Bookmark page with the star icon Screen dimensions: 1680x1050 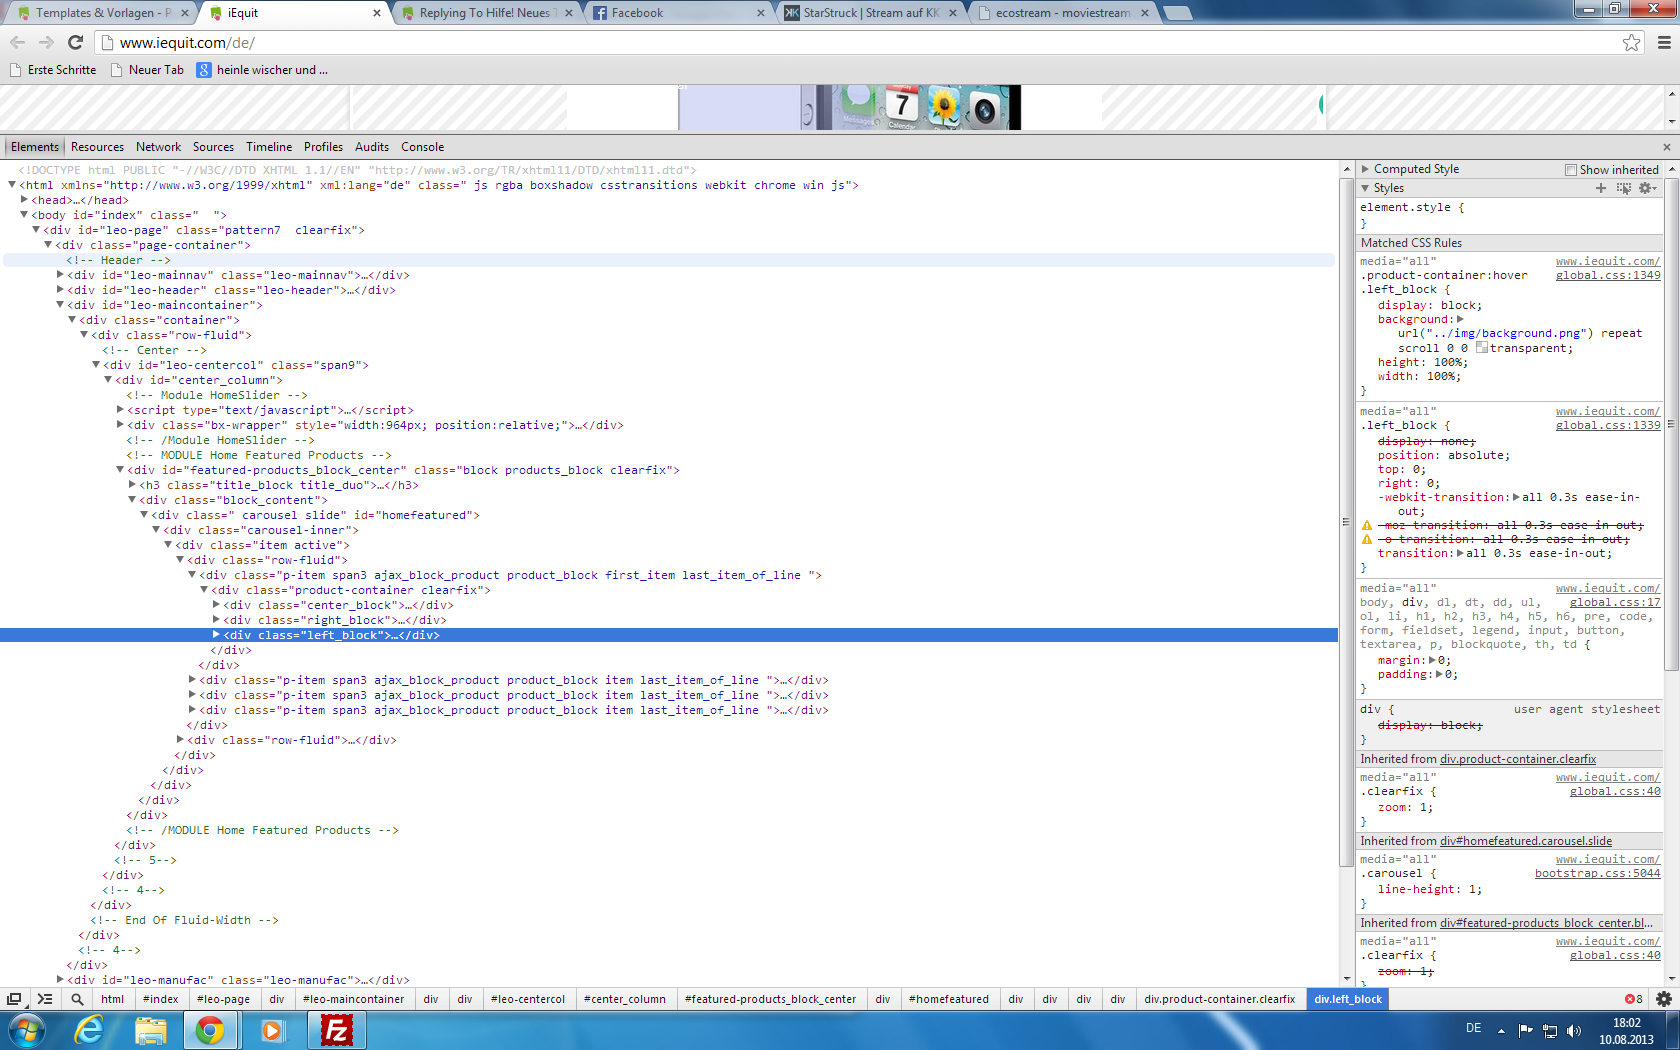(x=1631, y=42)
